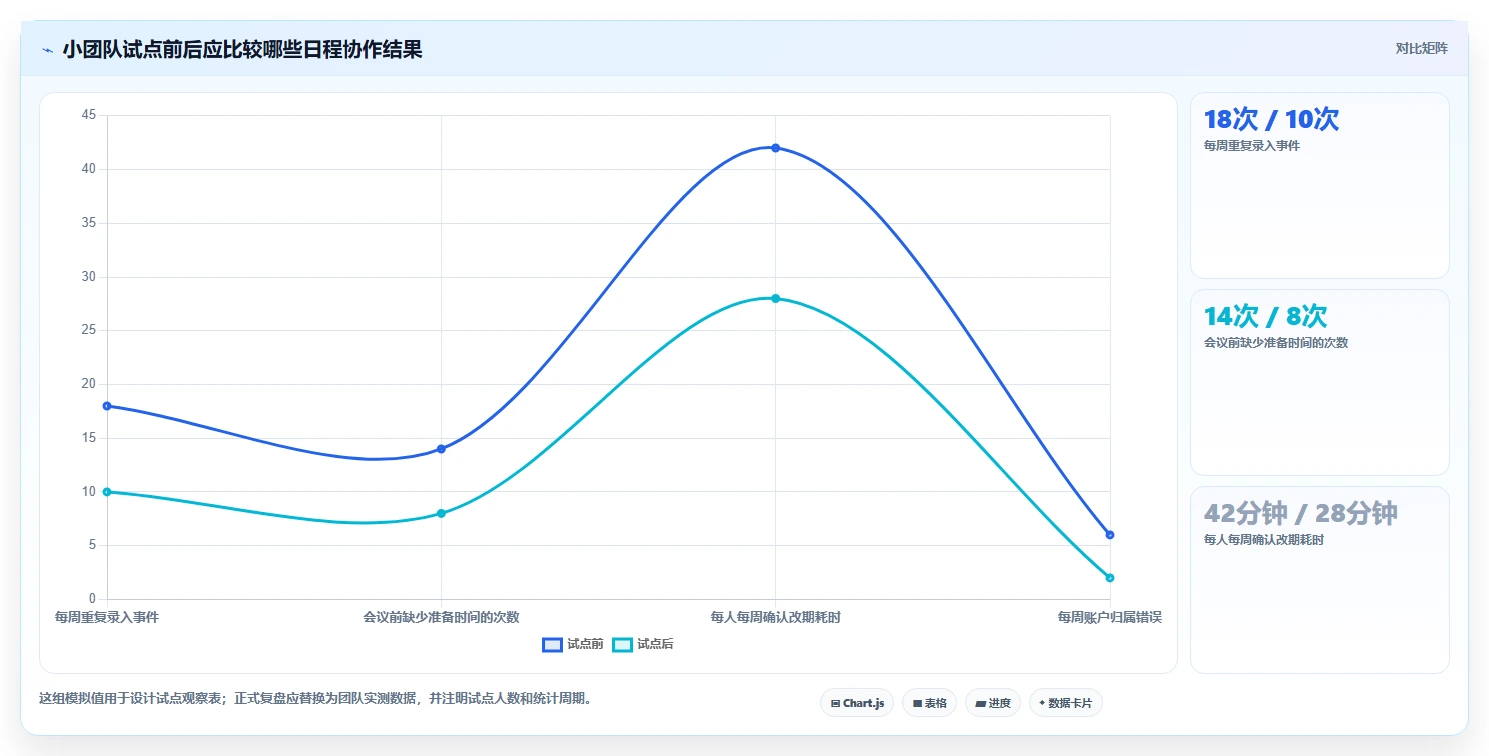Open the 对比矩阵 link in header
Viewport: 1489px width, 756px height.
point(1421,48)
